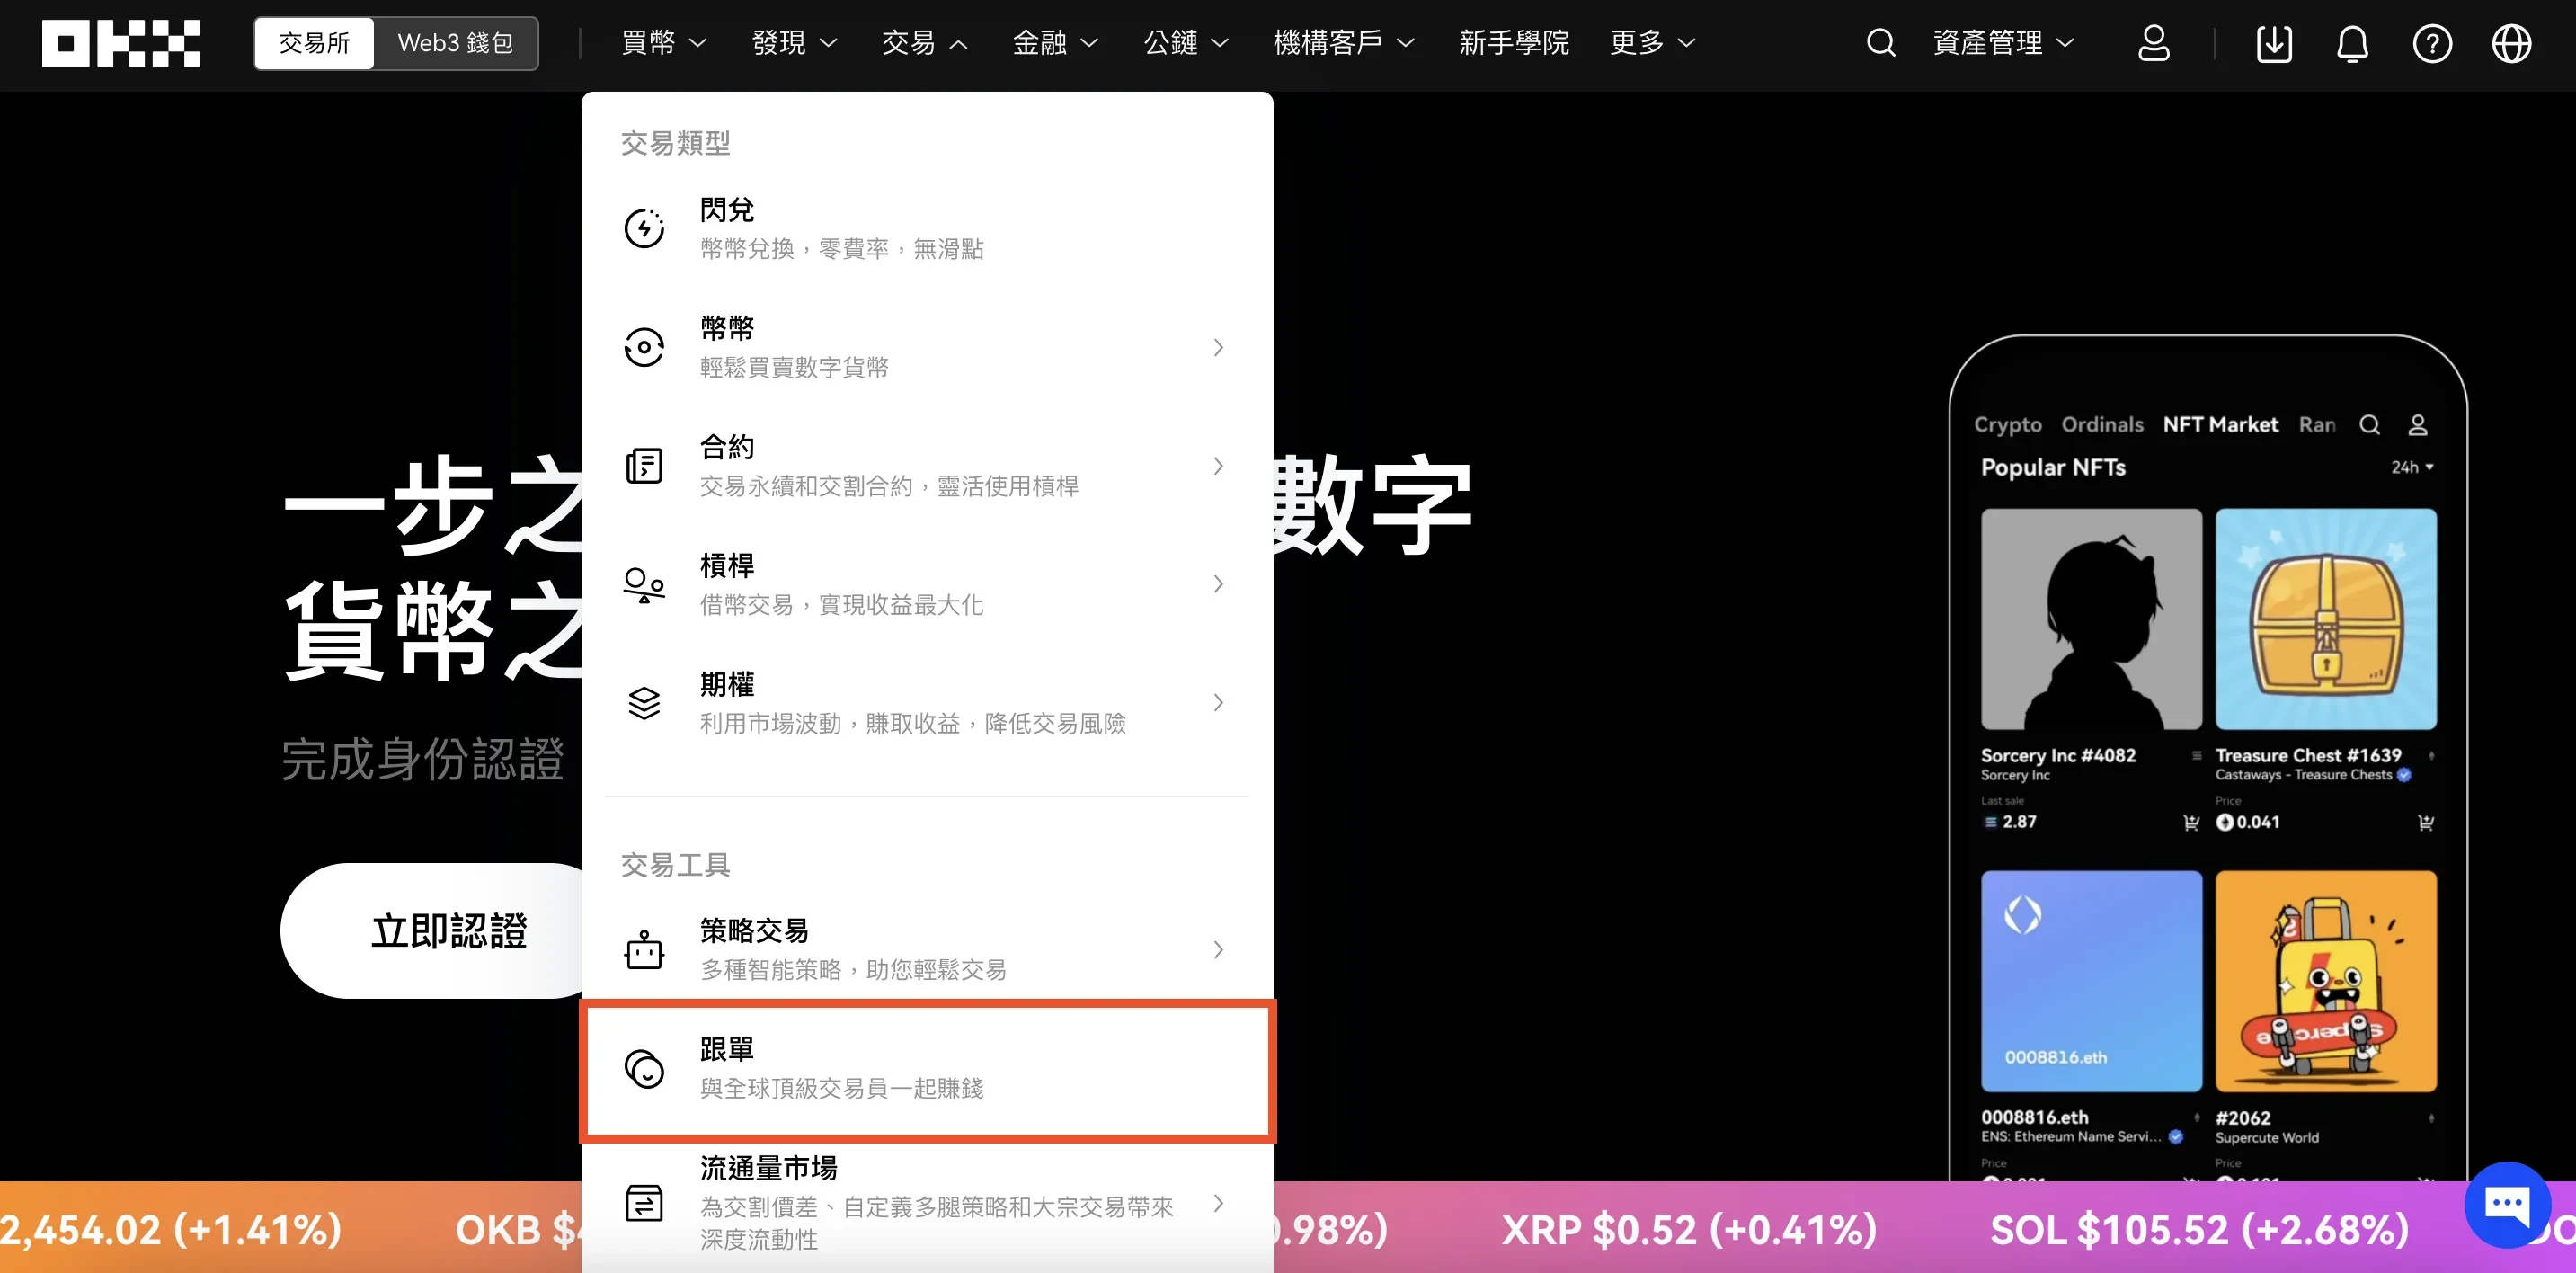Click the 策略交易 robot icon
Viewport: 2576px width, 1273px height.
(644, 949)
